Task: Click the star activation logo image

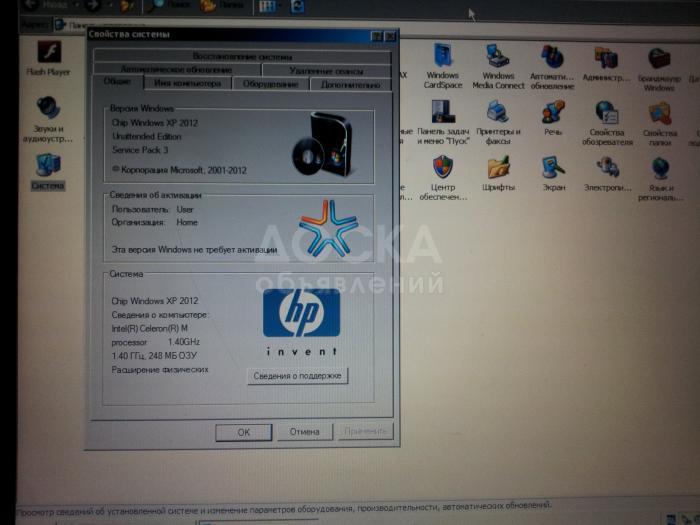Action: coord(329,228)
